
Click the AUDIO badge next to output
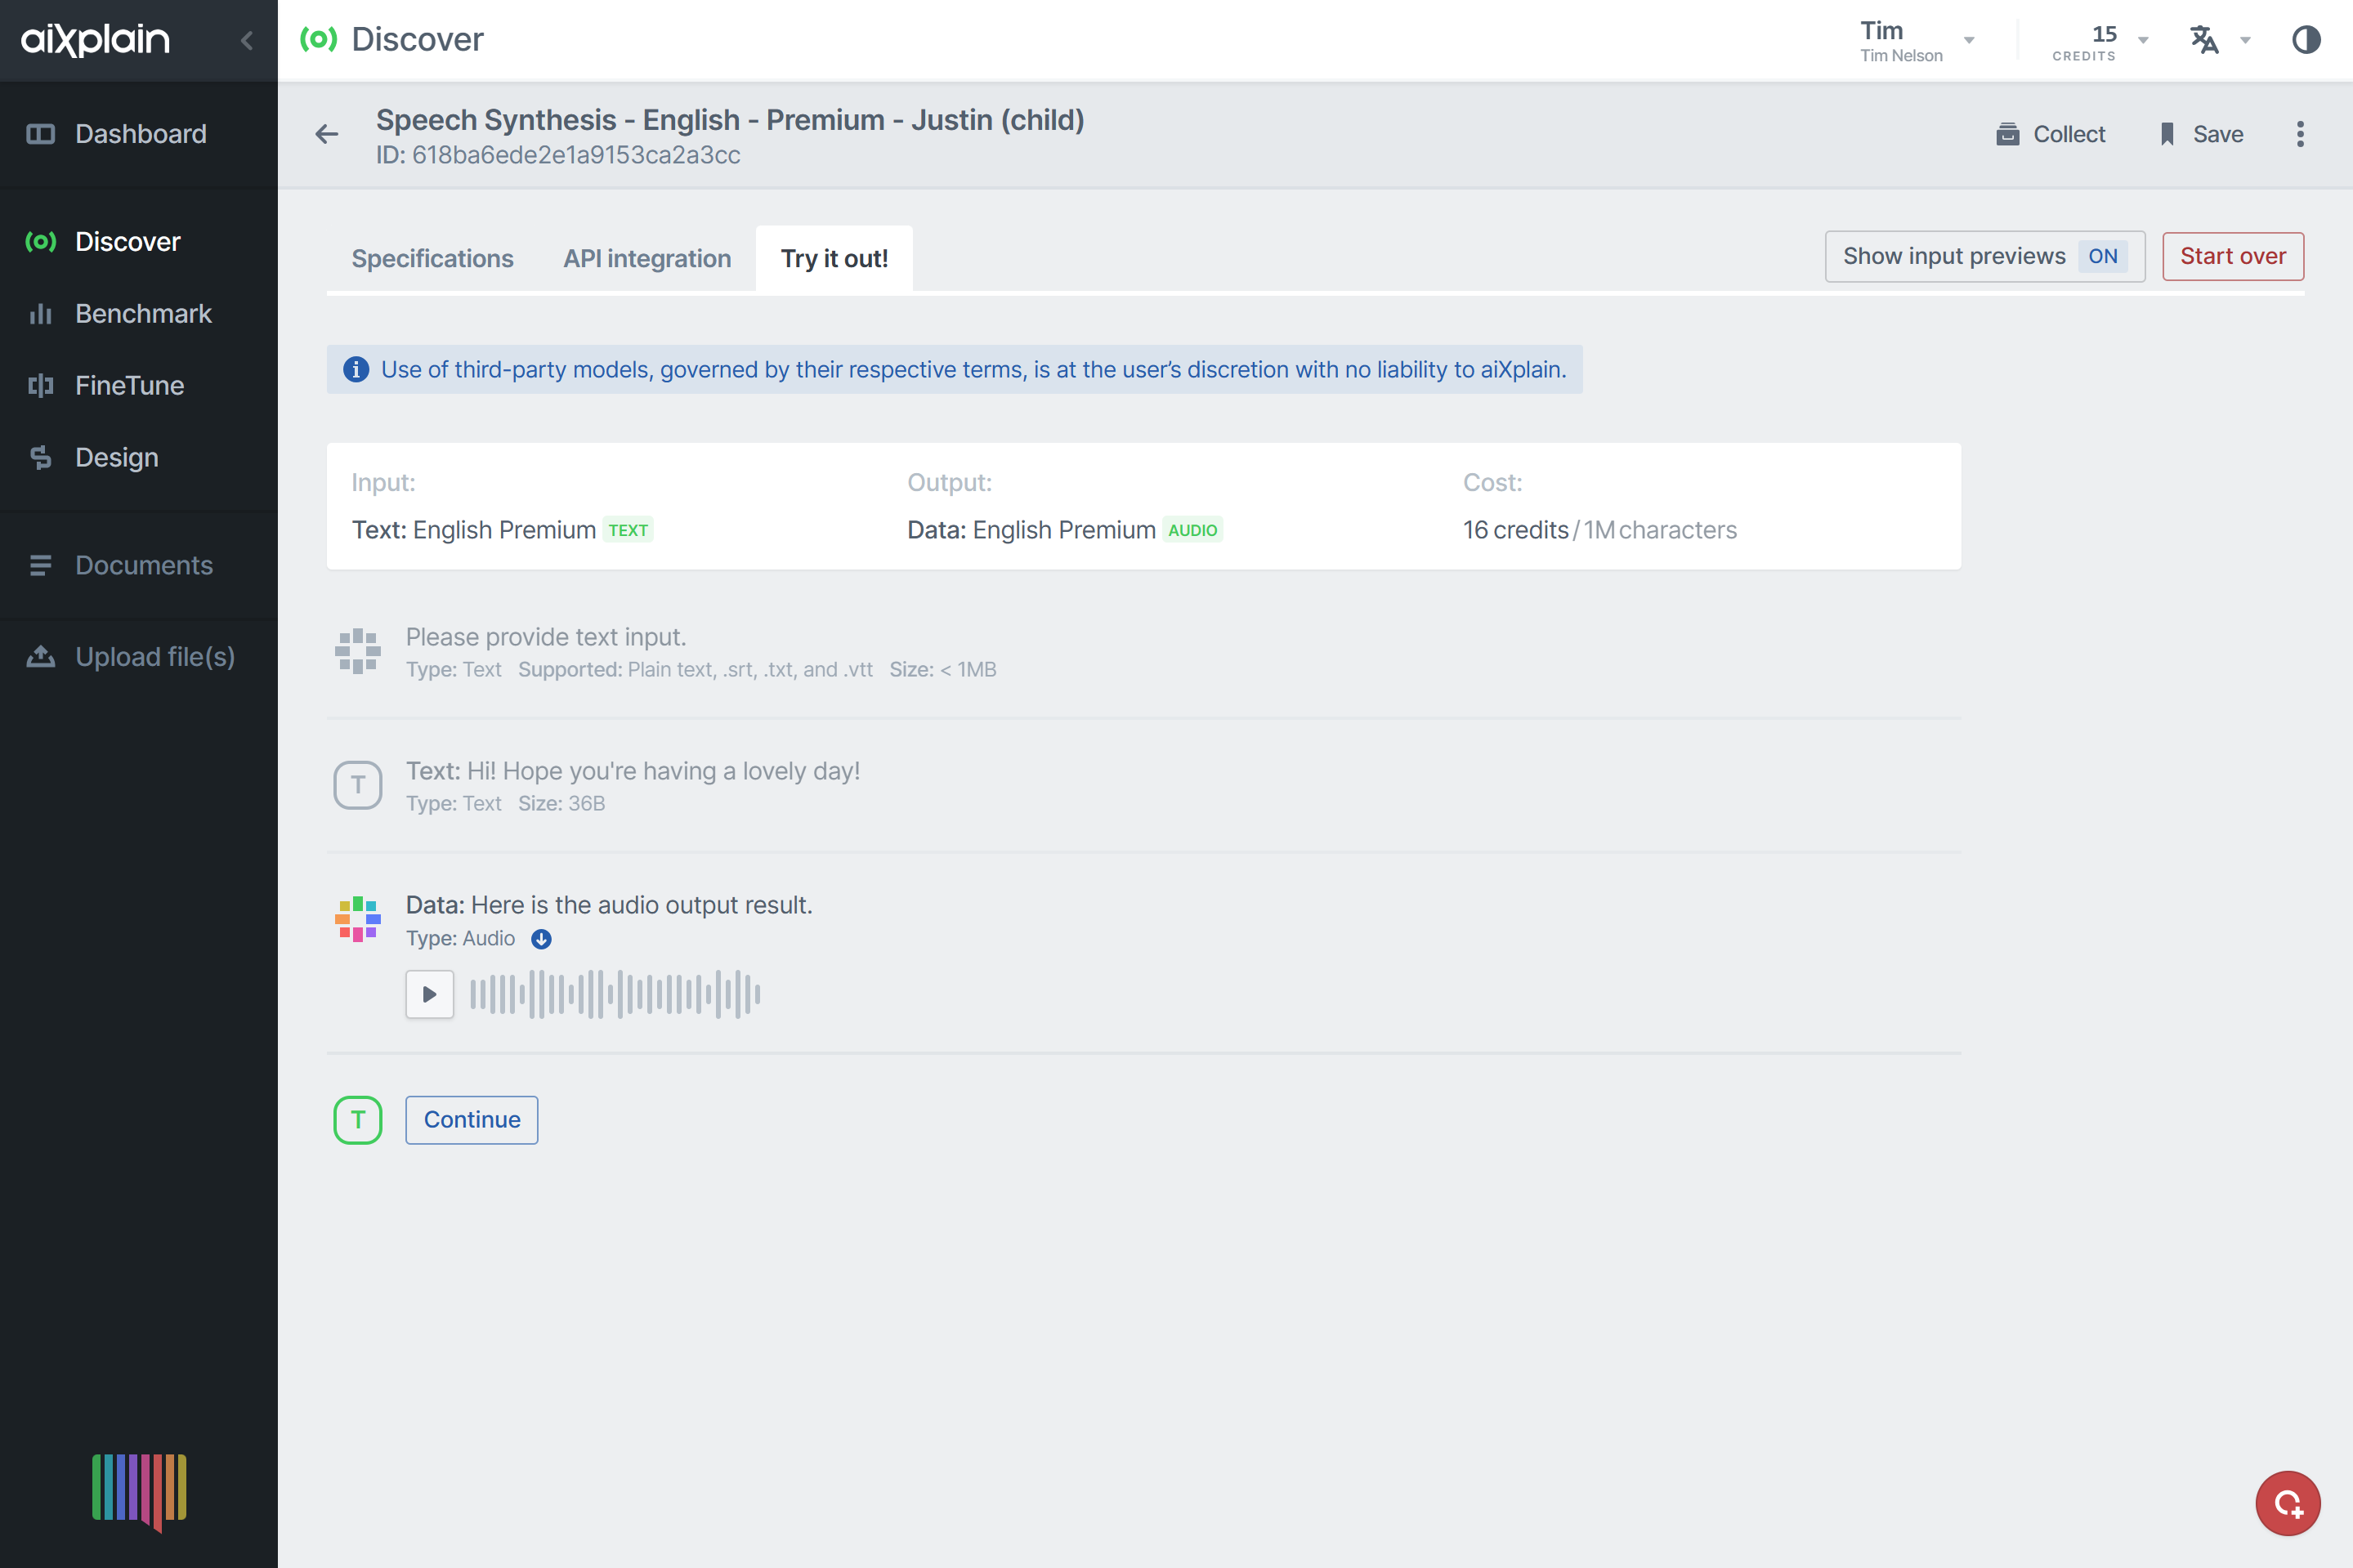(1192, 530)
